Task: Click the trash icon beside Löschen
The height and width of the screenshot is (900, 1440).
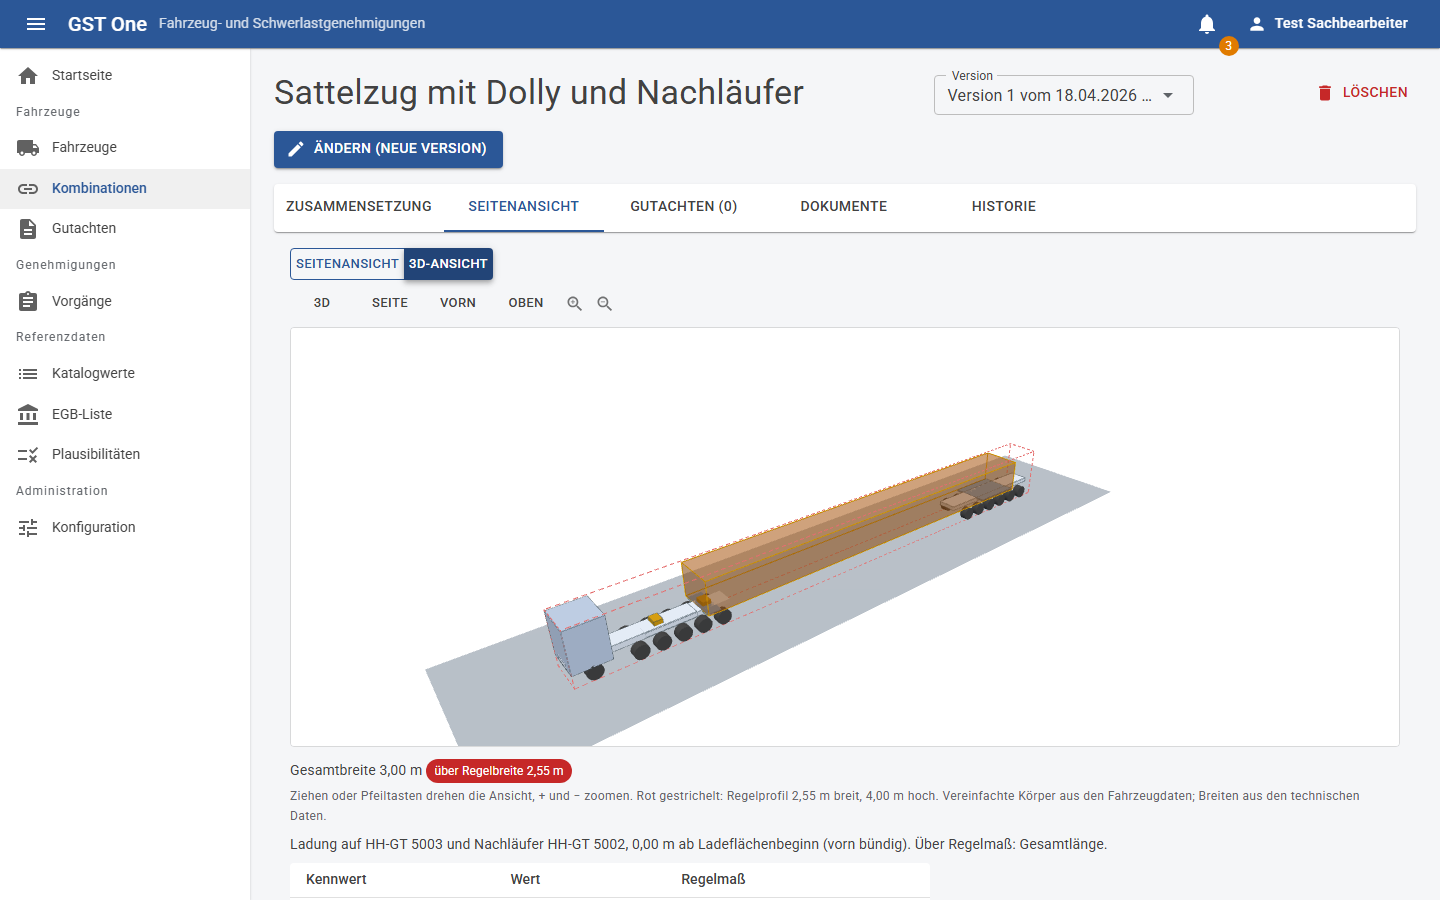Action: [x=1325, y=93]
